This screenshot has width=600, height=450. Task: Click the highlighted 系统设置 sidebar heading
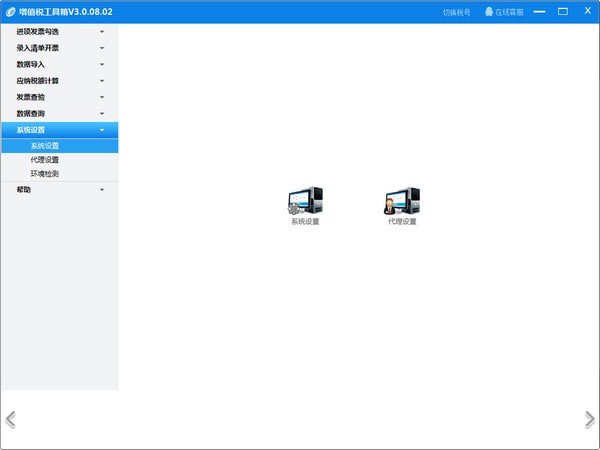pos(60,130)
